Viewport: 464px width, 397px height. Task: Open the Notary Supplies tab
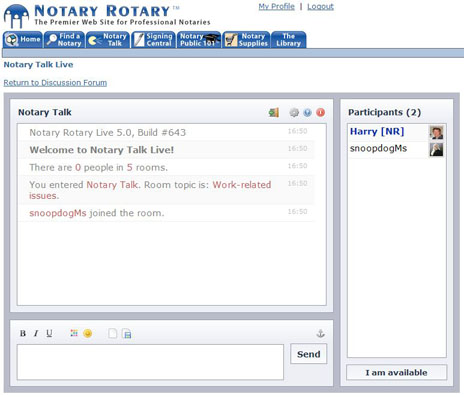[x=246, y=40]
